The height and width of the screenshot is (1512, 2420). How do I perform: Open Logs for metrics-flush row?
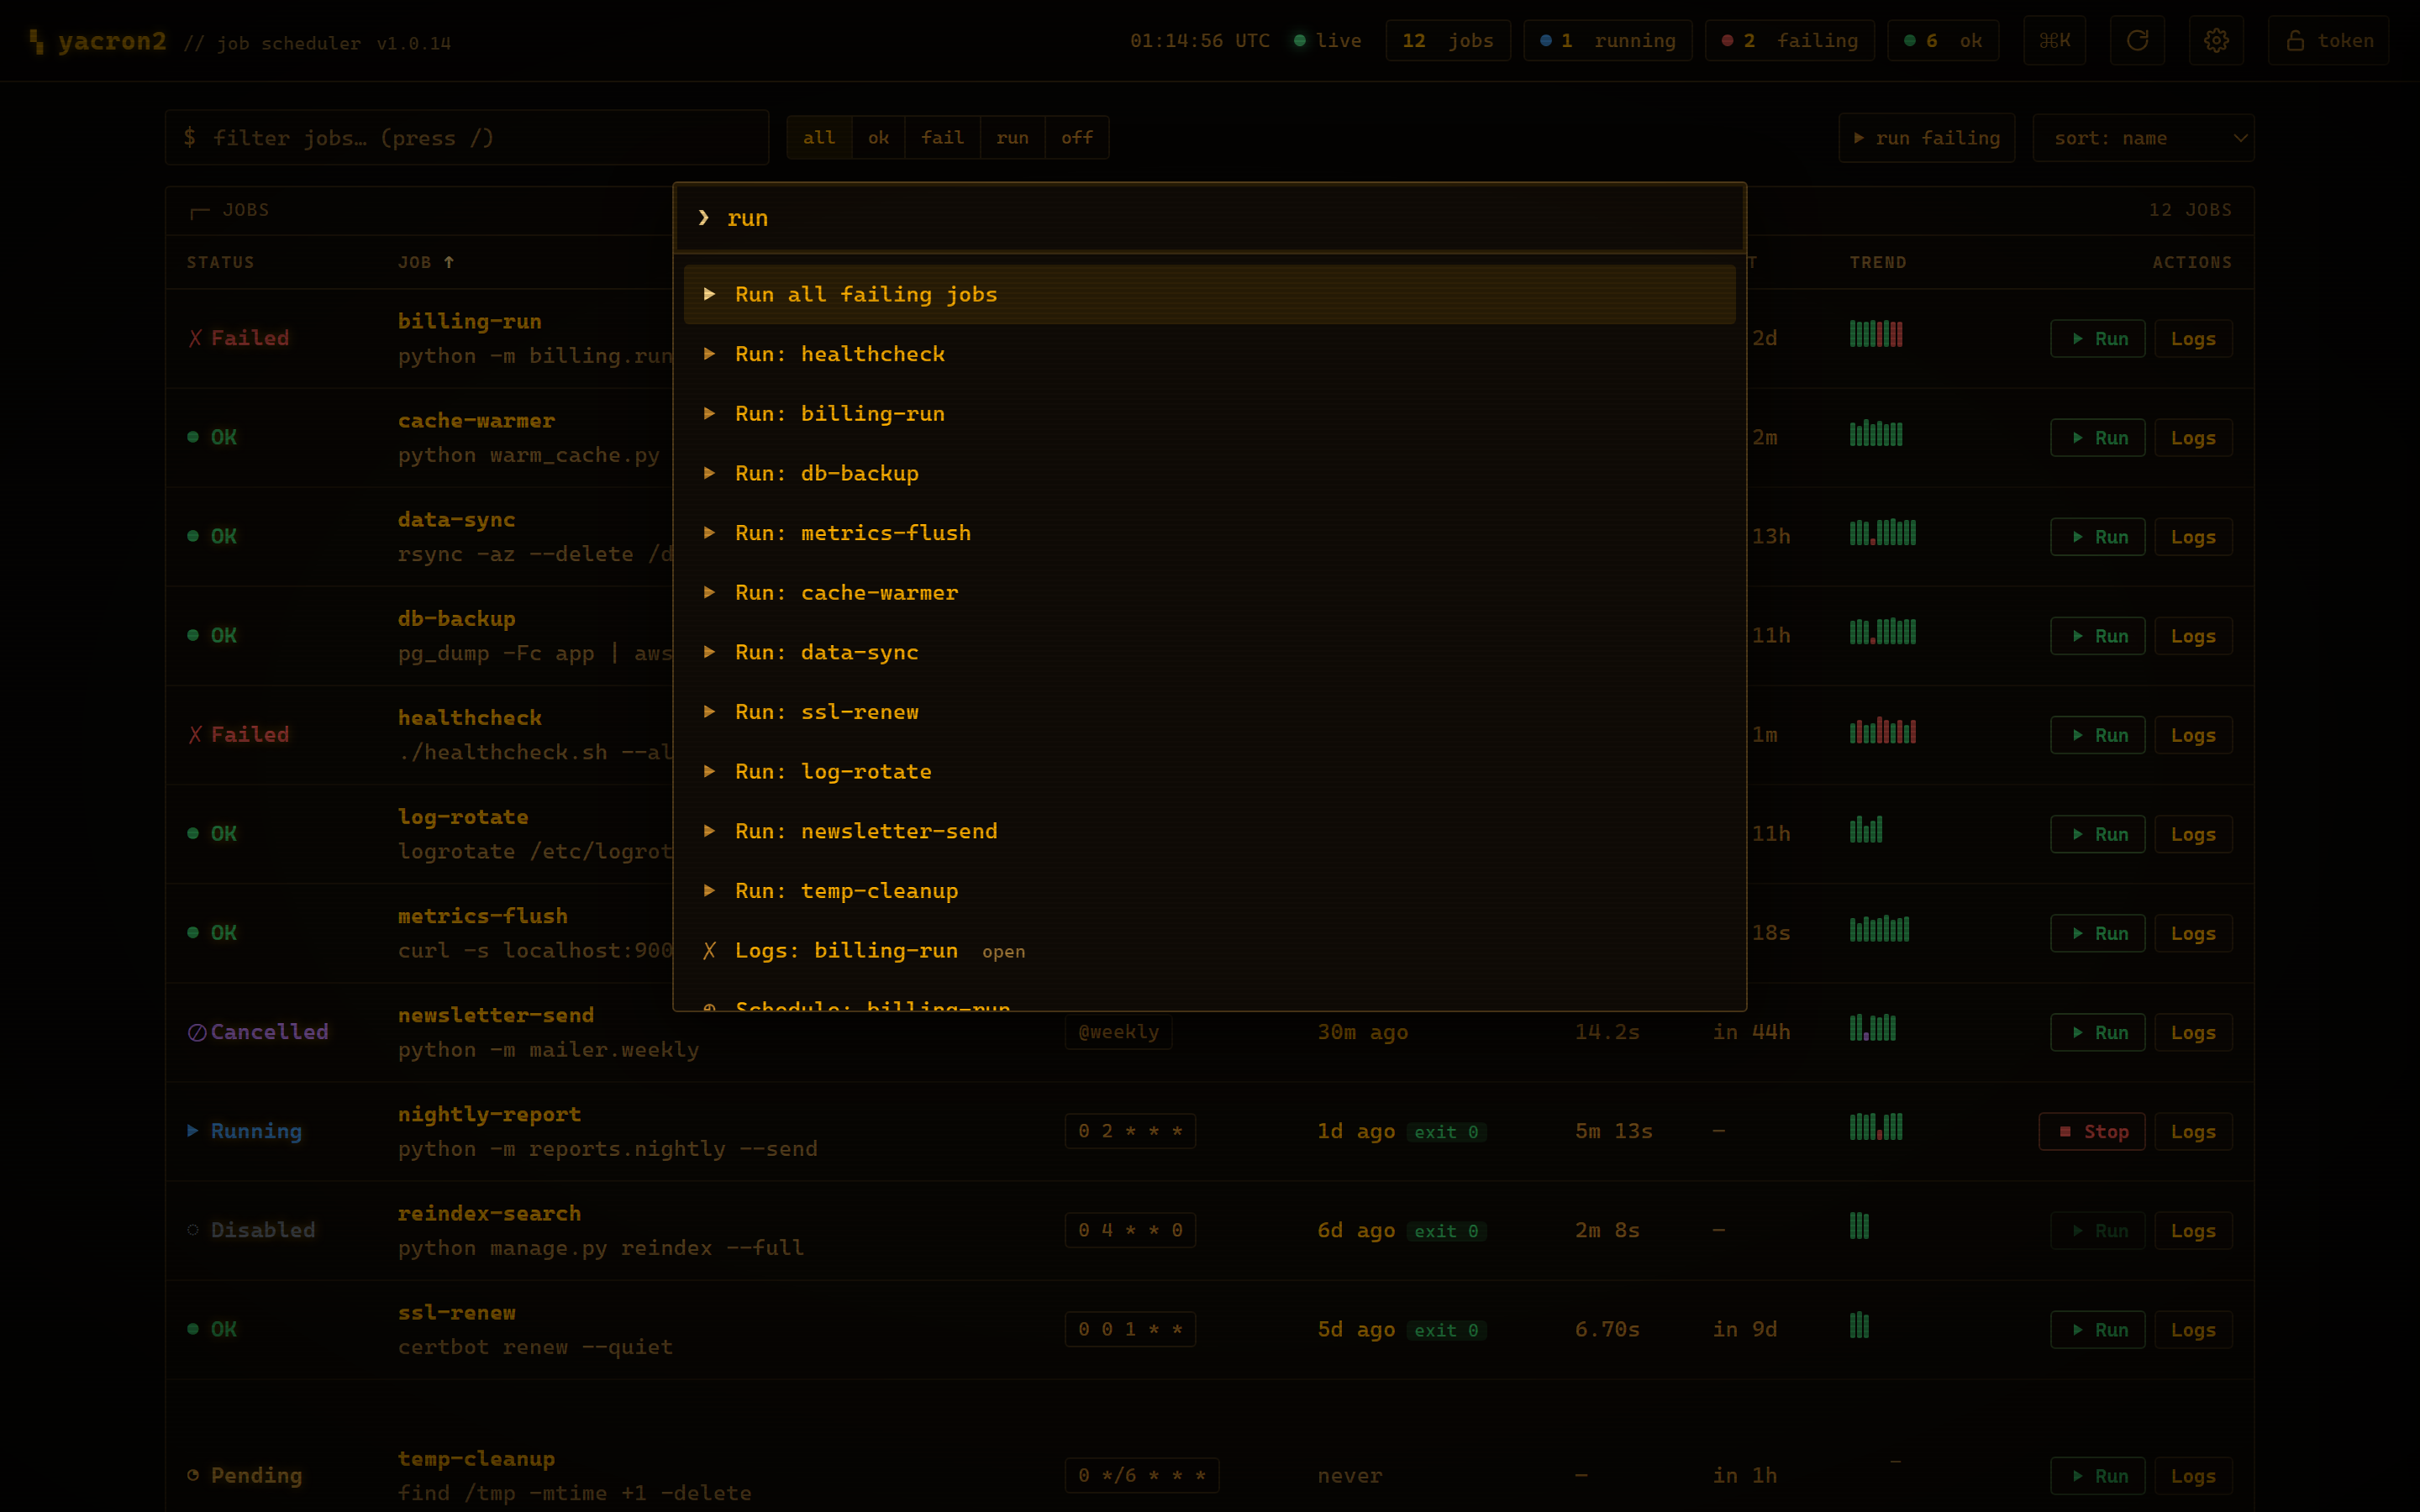coord(2192,933)
